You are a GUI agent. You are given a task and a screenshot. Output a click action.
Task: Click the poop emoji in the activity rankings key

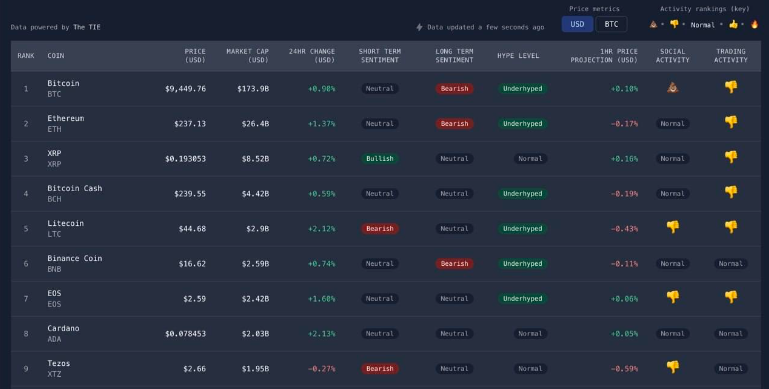[x=653, y=24]
